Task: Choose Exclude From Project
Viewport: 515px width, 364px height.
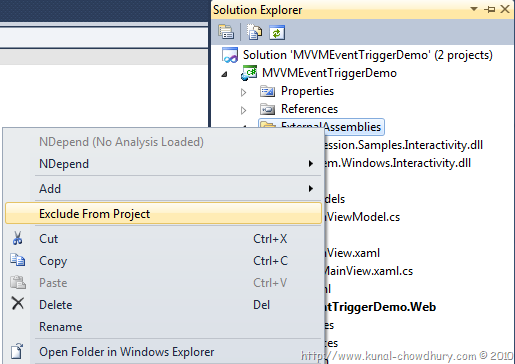Action: (163, 213)
